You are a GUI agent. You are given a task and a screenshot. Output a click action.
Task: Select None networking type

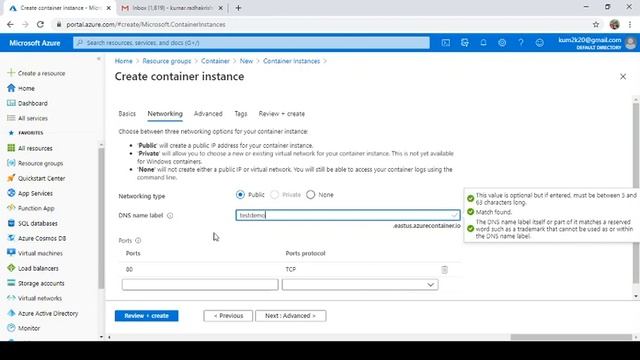click(x=311, y=195)
